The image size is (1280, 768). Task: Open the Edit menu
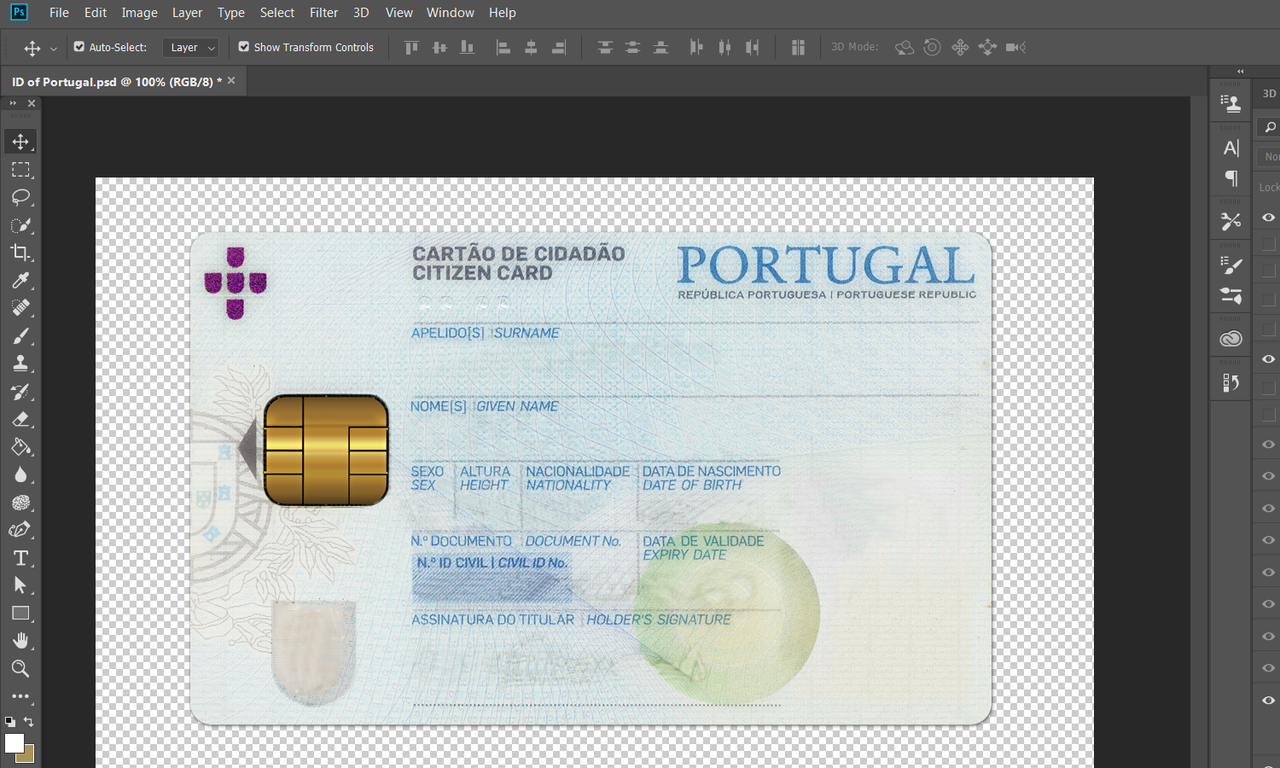coord(95,13)
